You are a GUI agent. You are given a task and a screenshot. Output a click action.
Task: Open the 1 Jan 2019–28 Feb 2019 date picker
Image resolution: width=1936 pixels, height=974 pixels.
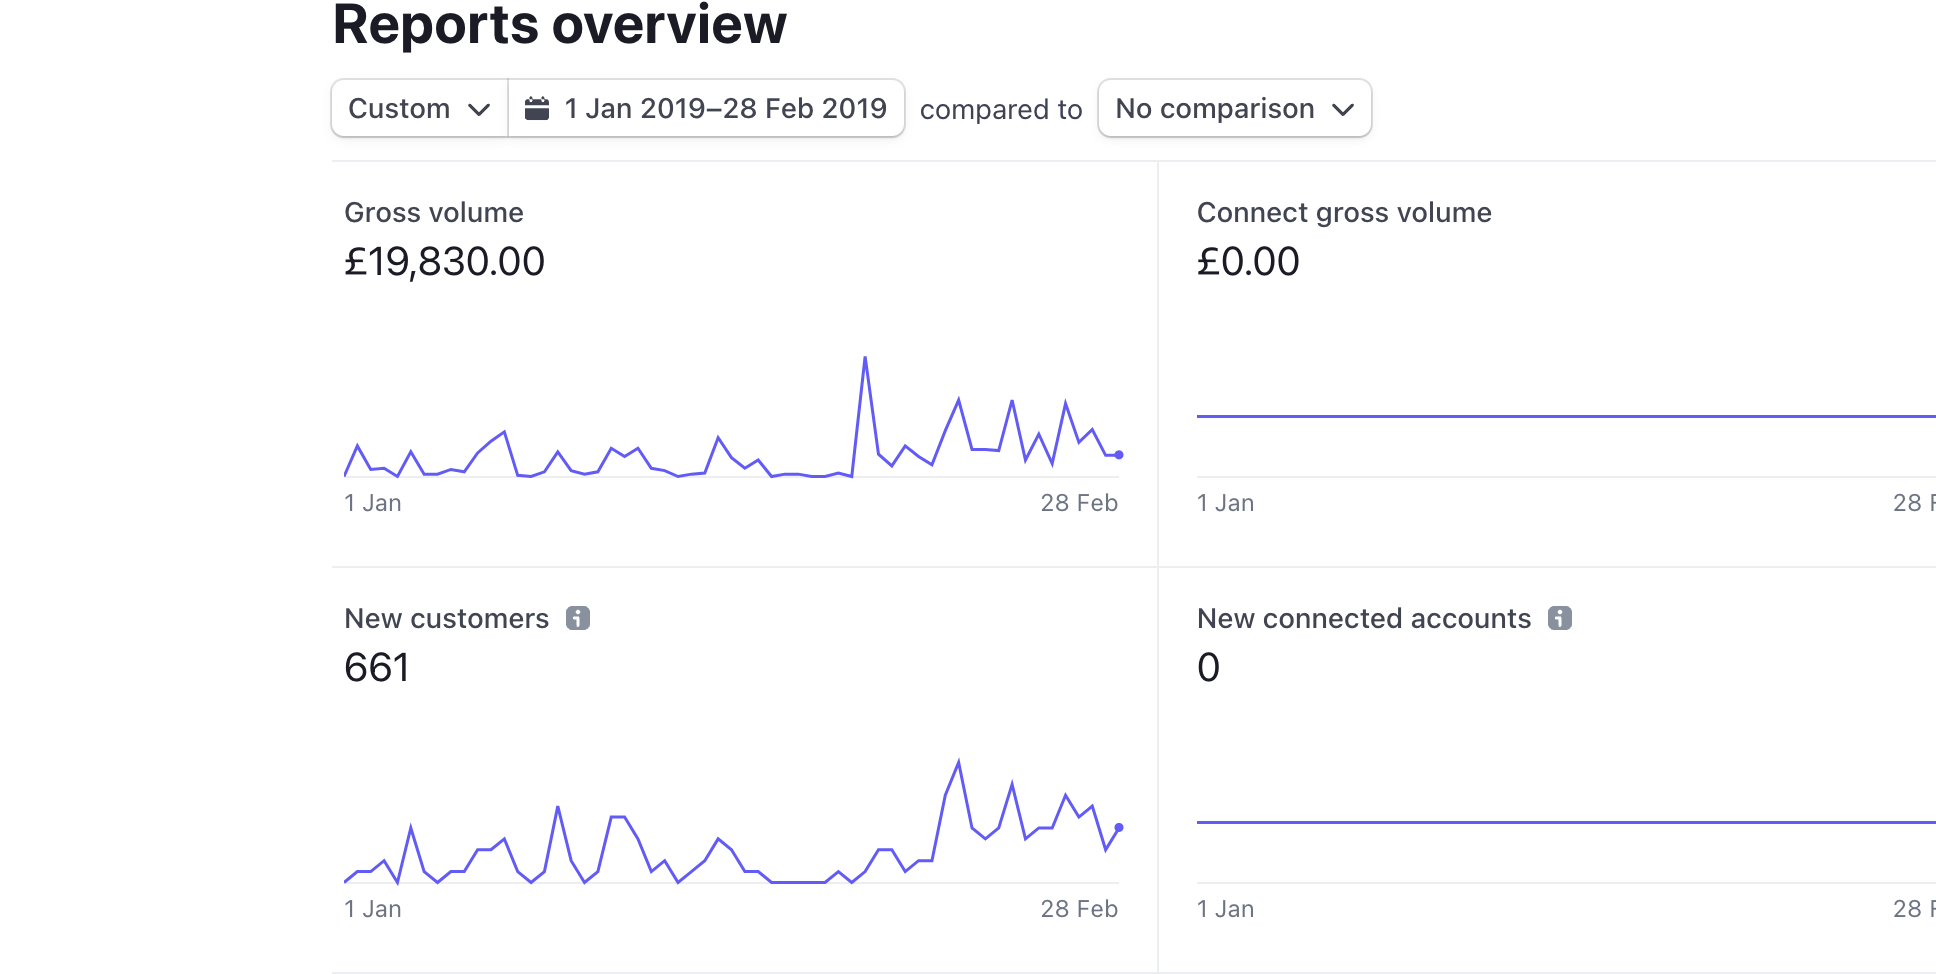tap(706, 108)
